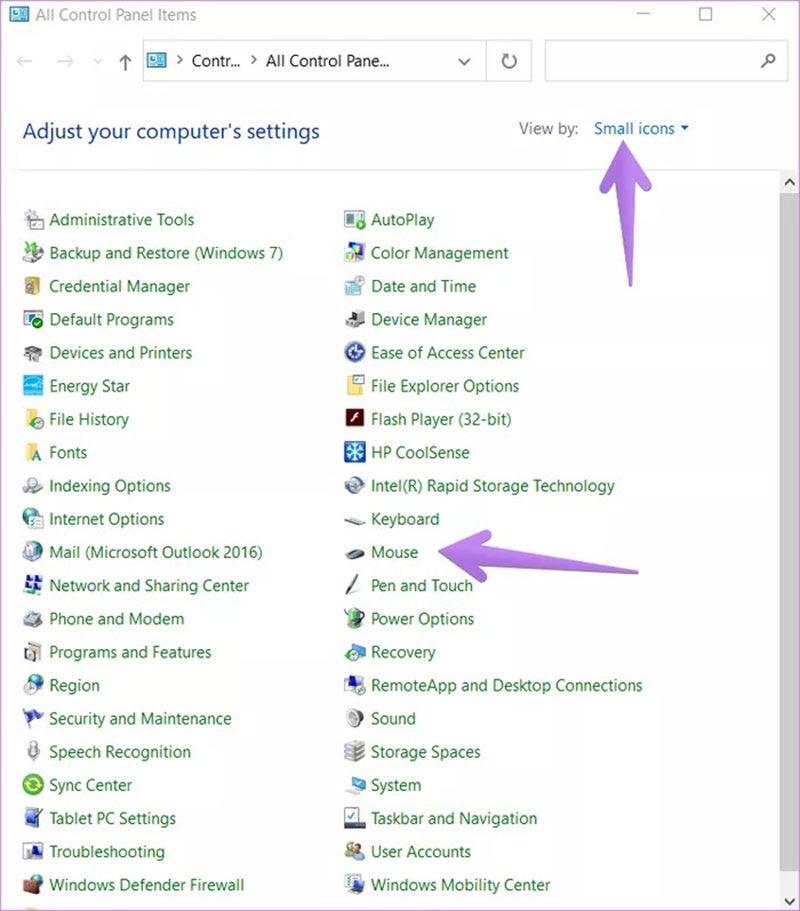Open the View by Small icons dropdown

[x=641, y=128]
